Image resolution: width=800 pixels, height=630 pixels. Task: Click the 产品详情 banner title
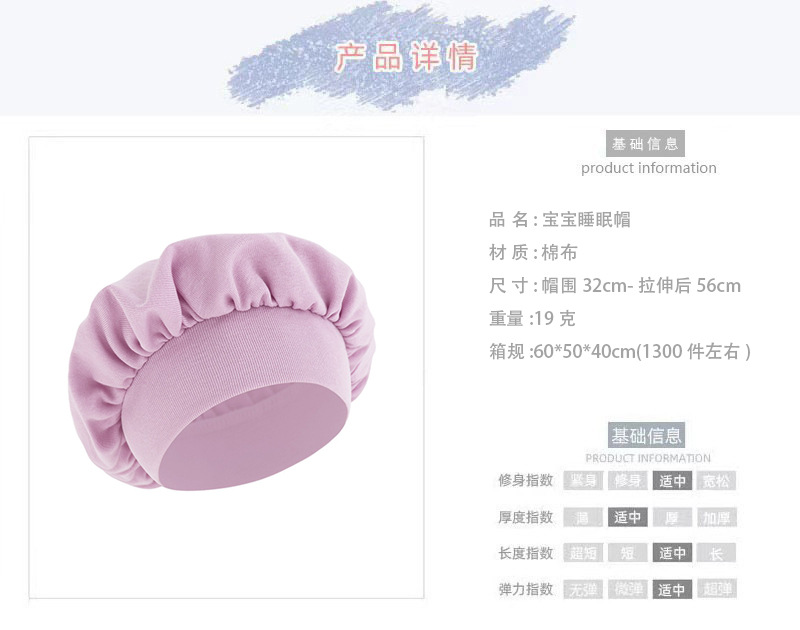(406, 57)
